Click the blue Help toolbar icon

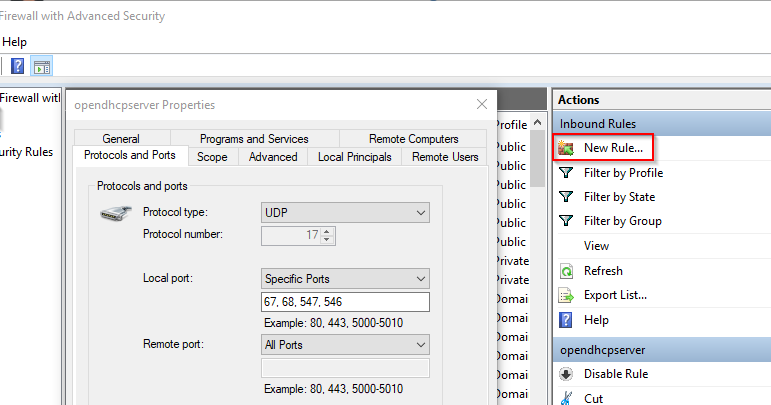point(18,67)
